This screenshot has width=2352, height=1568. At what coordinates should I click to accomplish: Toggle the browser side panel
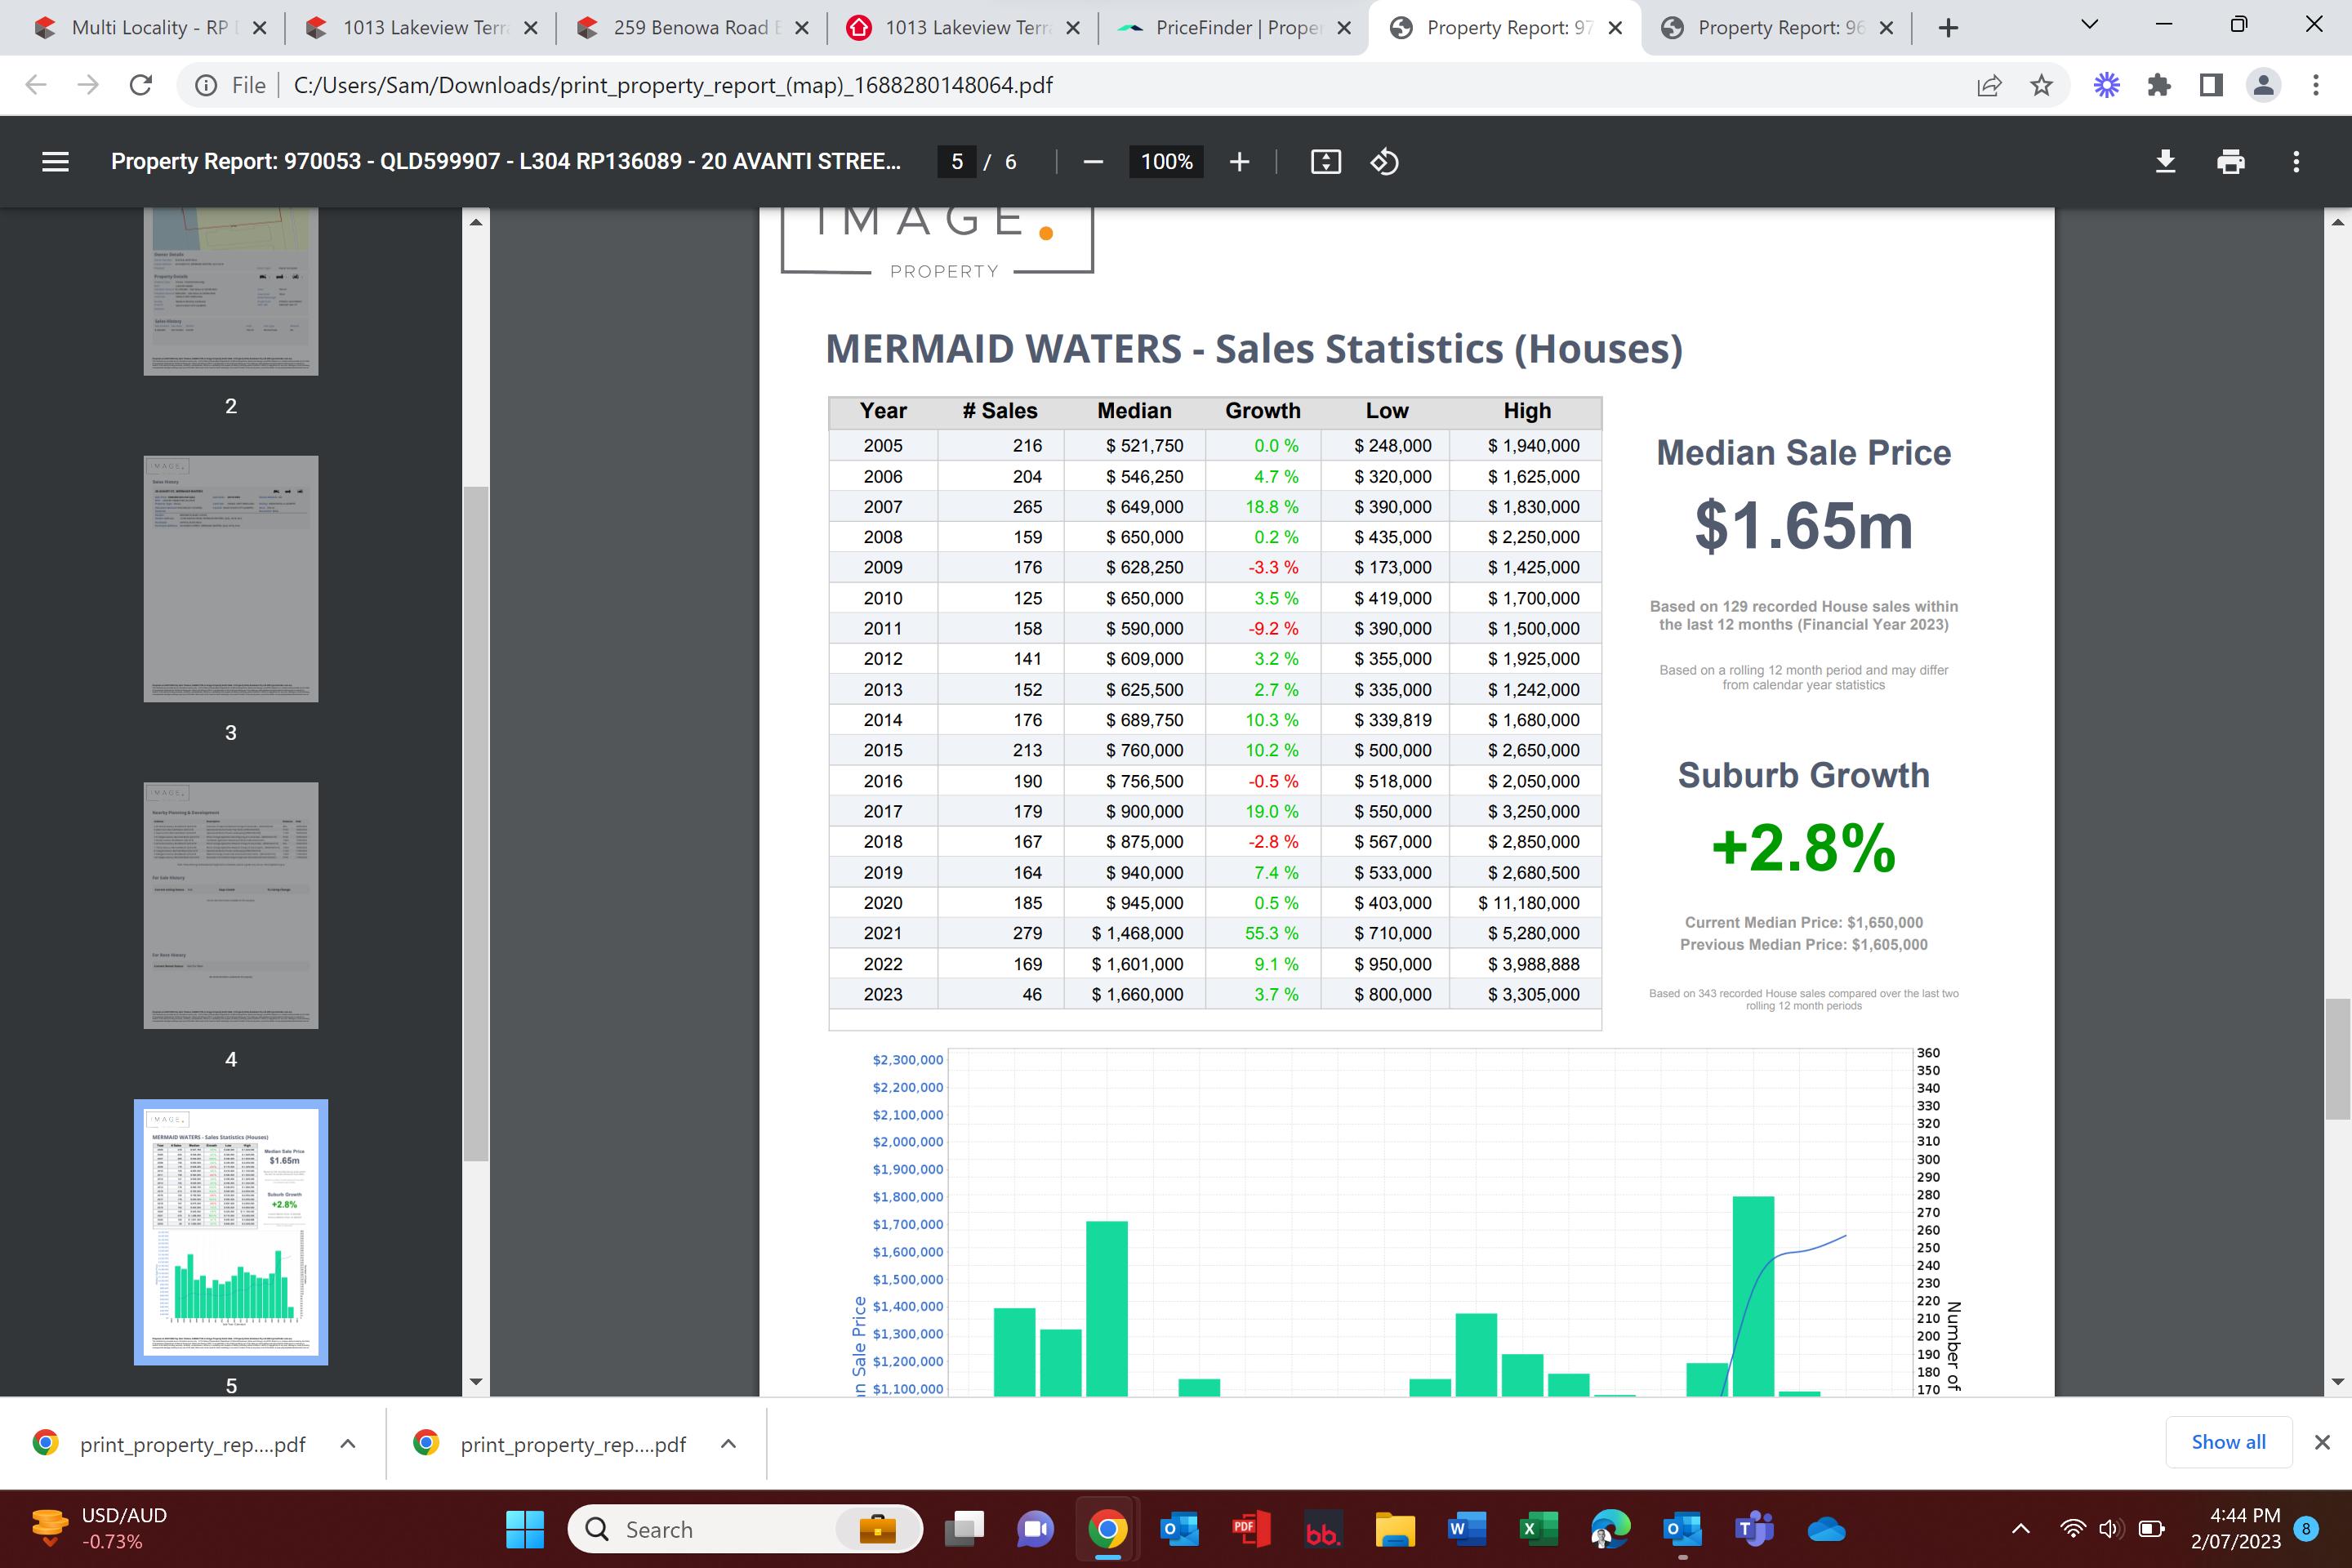pyautogui.click(x=2211, y=85)
